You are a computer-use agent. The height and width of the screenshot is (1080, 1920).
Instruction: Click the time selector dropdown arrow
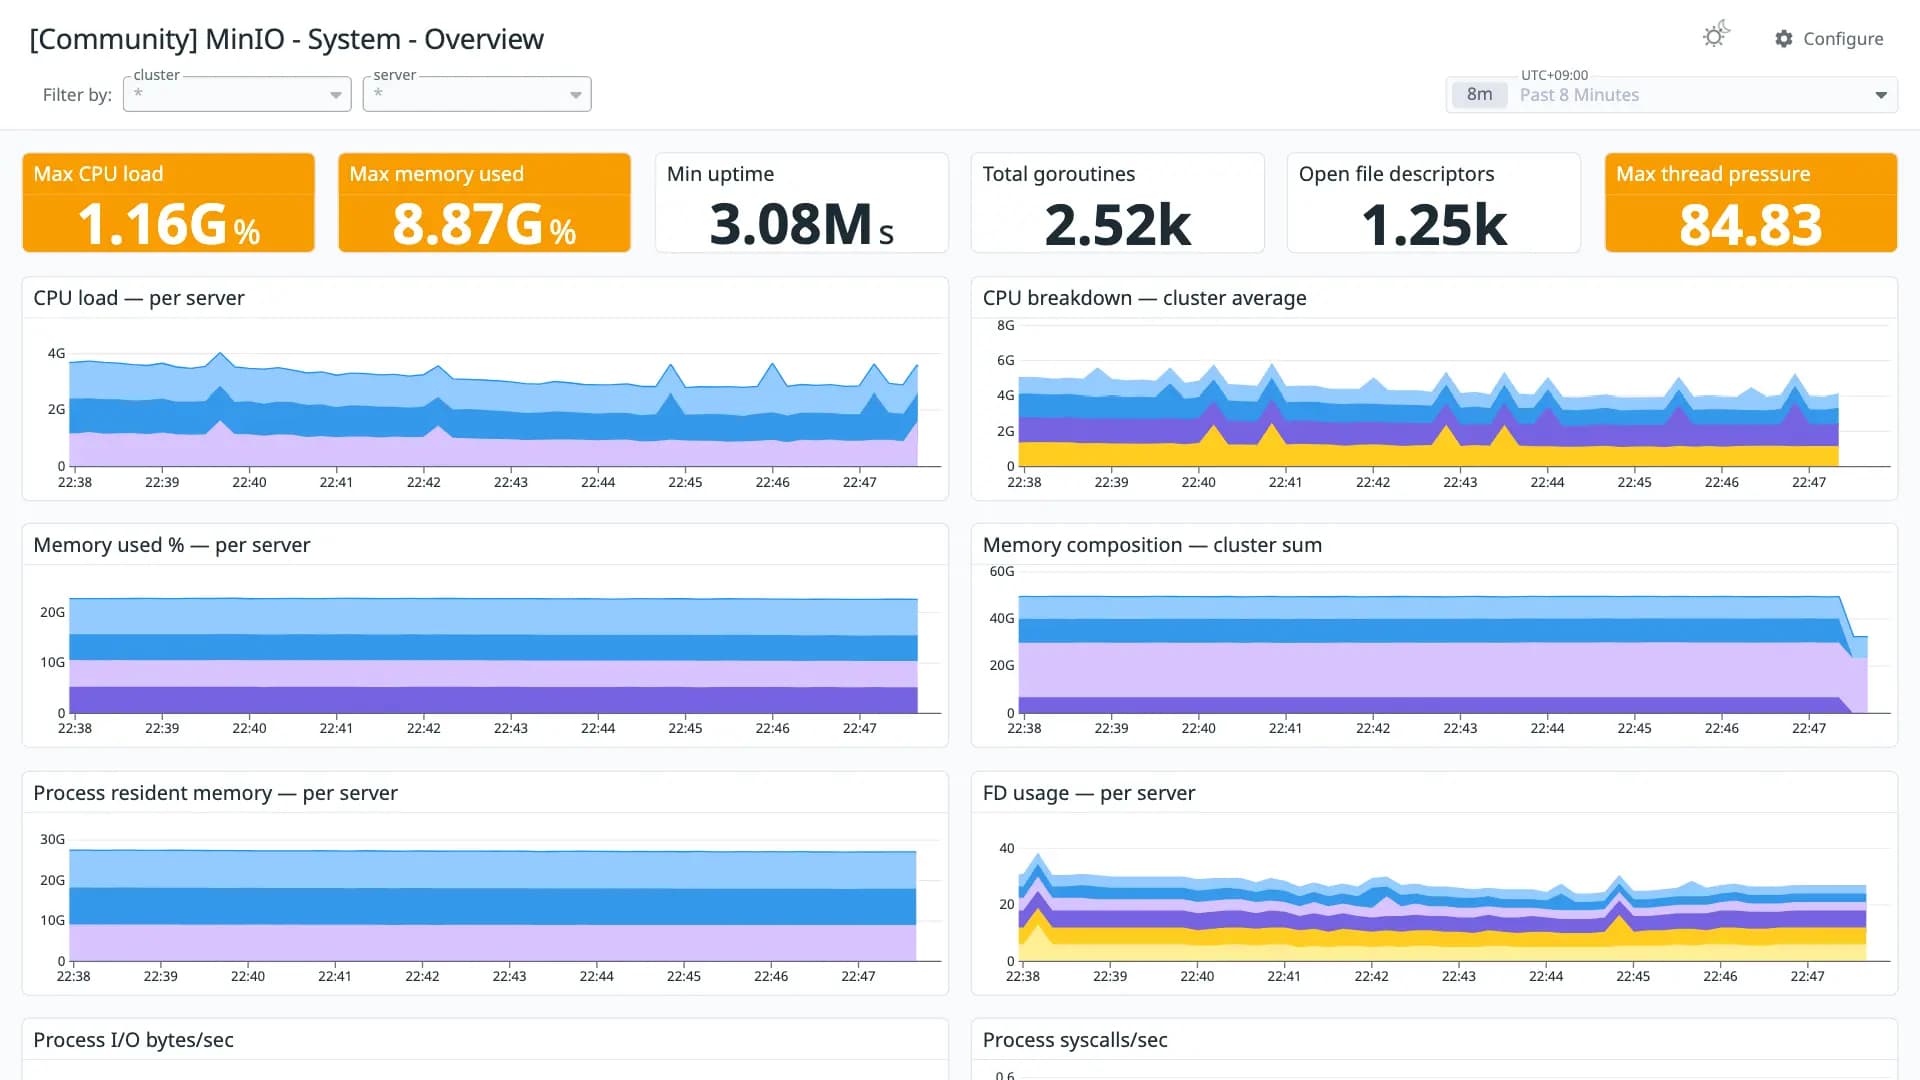click(x=1880, y=95)
